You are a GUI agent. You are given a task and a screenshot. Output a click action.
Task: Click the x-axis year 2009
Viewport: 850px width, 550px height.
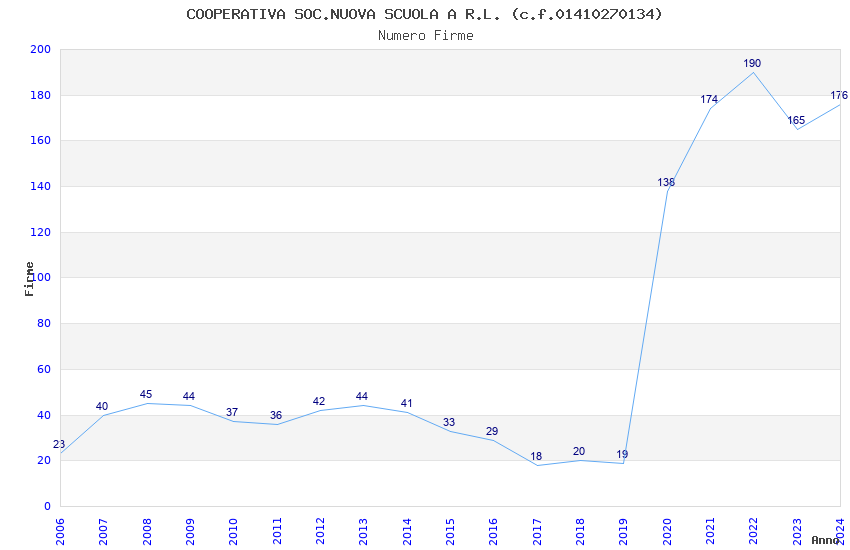pyautogui.click(x=190, y=532)
